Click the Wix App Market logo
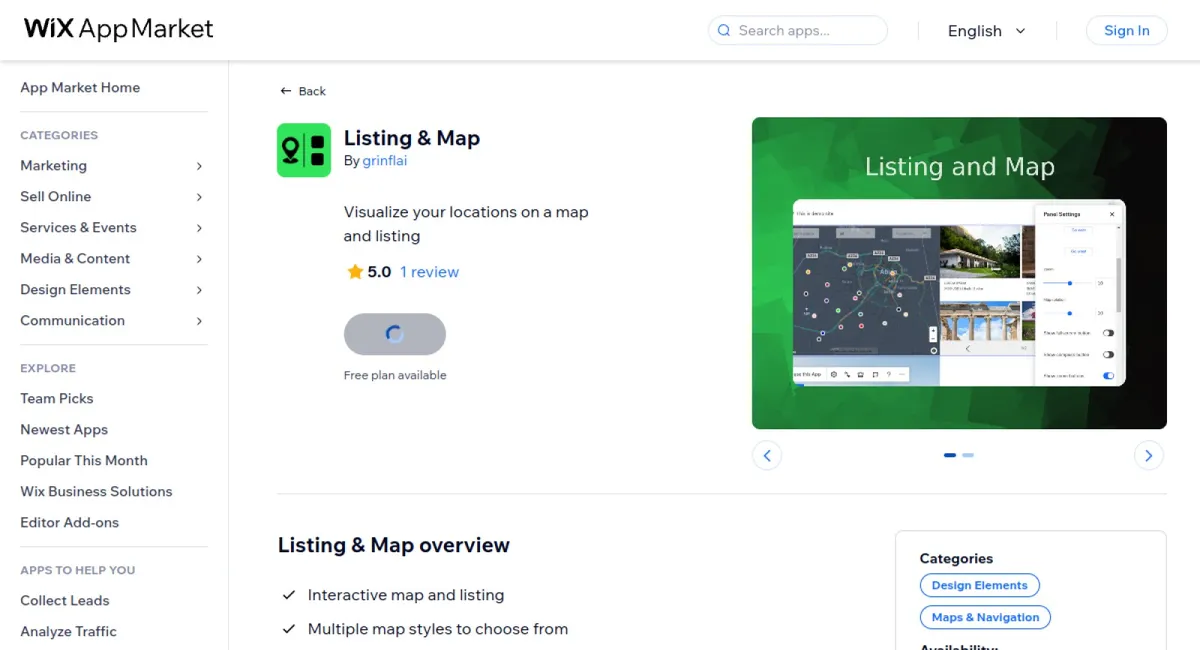Screen dimensions: 1200x650 (x=119, y=29)
